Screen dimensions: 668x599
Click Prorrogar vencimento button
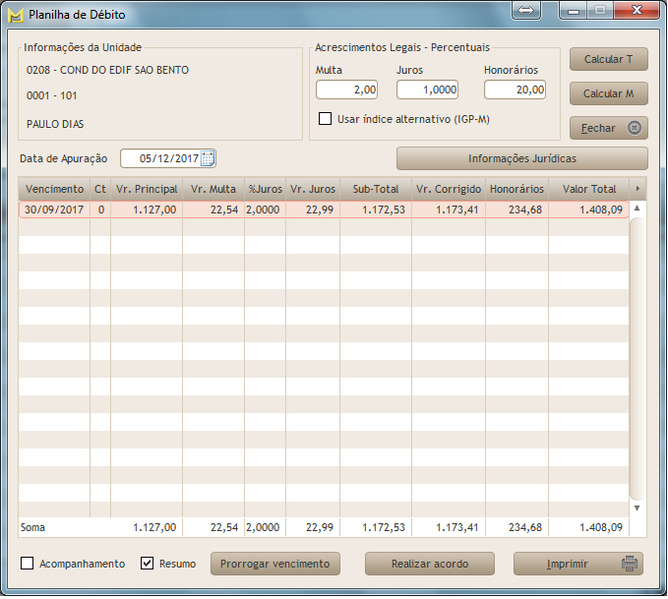(275, 564)
